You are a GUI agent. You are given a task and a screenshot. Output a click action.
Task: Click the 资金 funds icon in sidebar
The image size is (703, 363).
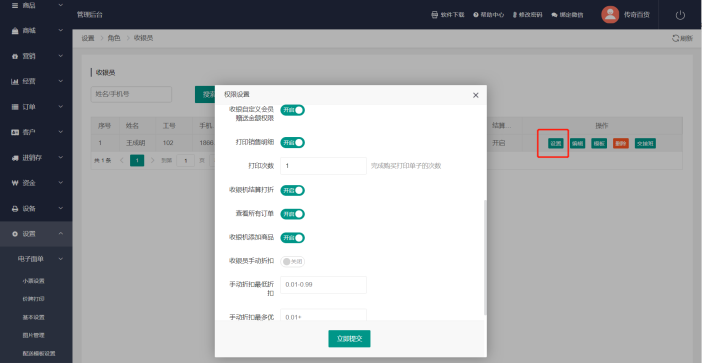coord(15,183)
